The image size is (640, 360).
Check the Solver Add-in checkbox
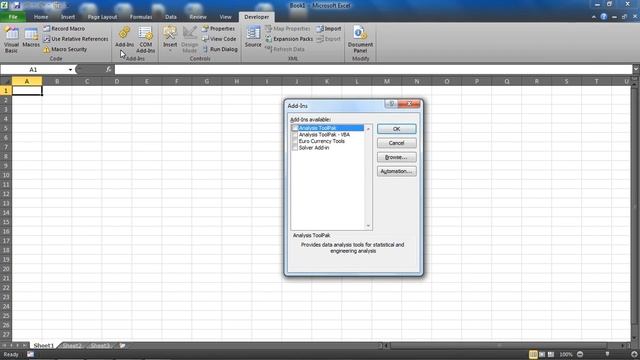(295, 148)
